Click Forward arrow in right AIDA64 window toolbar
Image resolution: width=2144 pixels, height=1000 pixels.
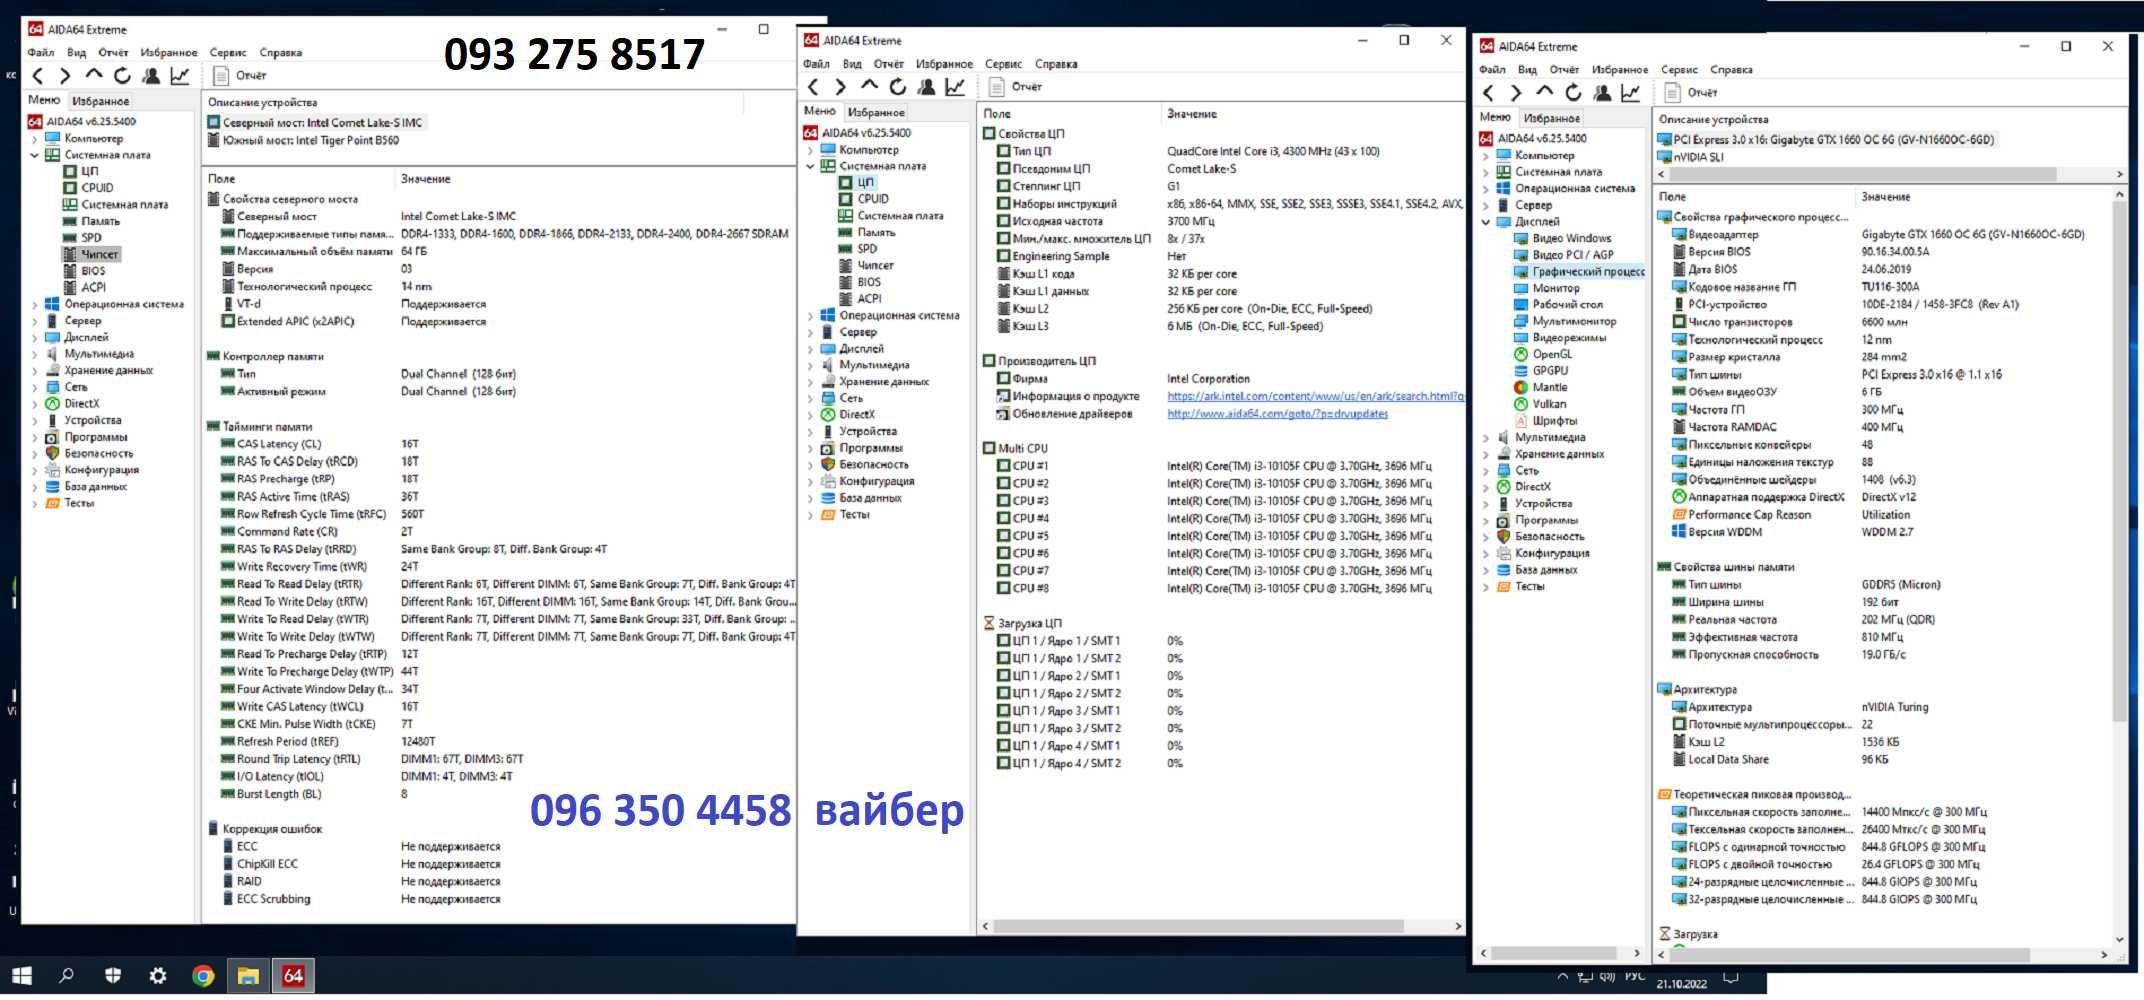click(x=1516, y=93)
